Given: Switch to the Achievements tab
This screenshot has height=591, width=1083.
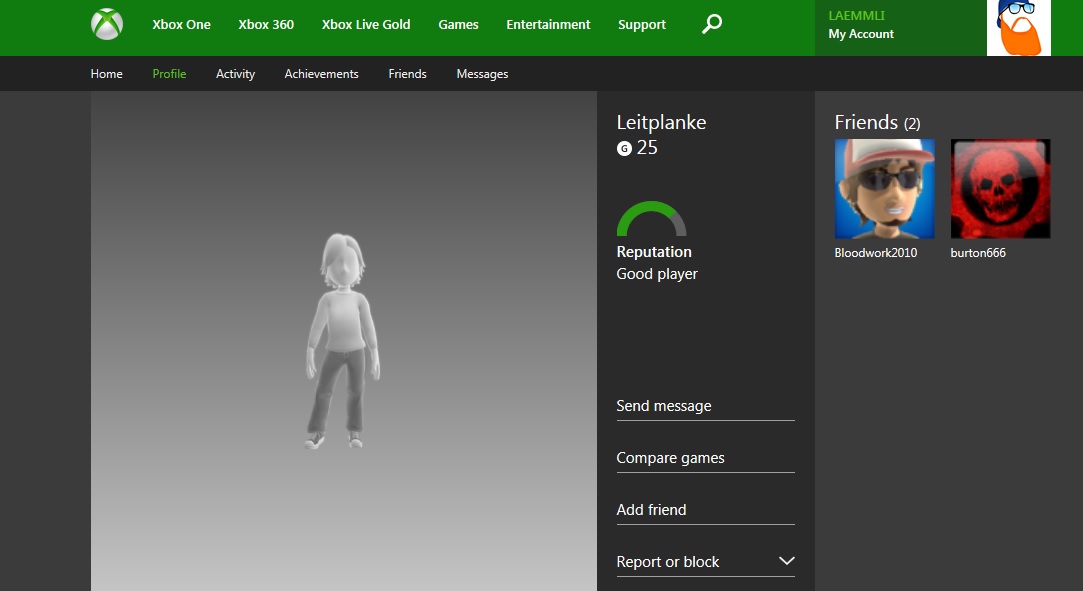Looking at the screenshot, I should coord(321,74).
